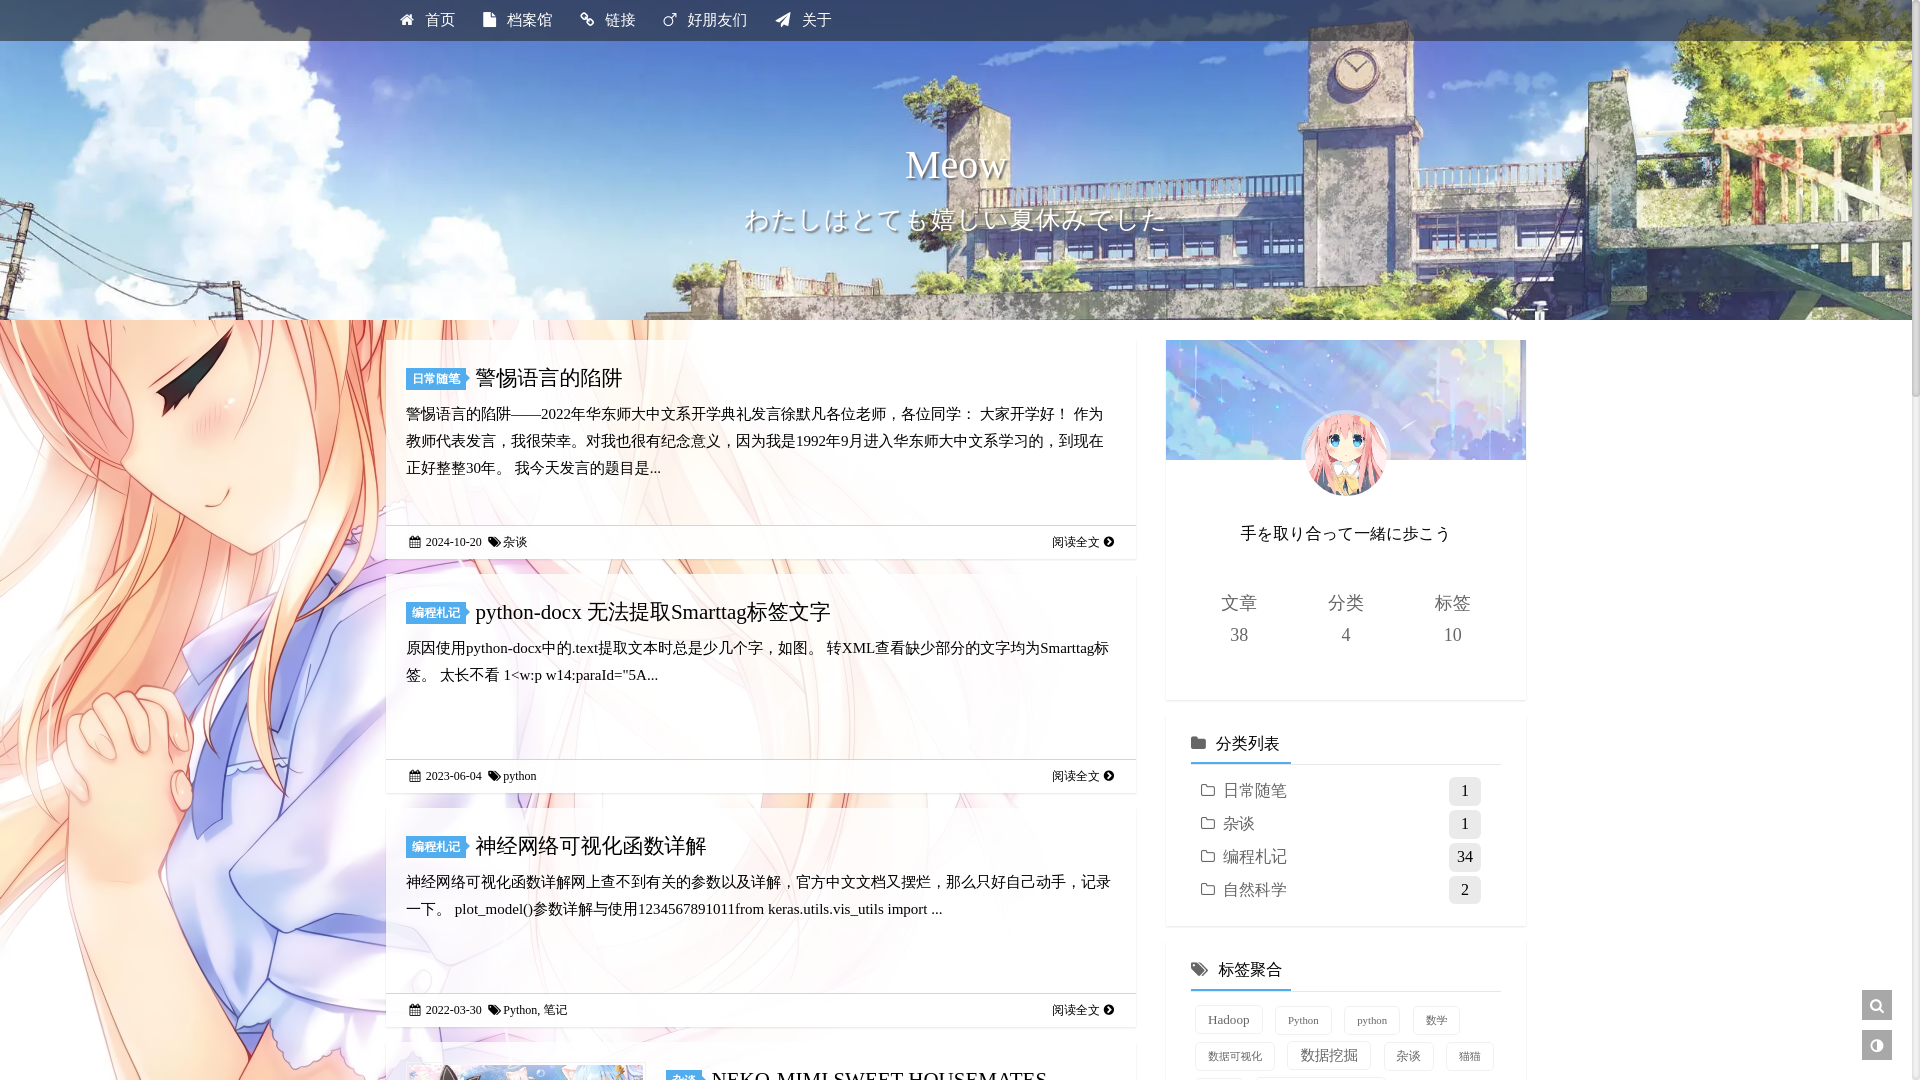Open the 关于 about menu item
The image size is (1920, 1080).
(x=803, y=20)
